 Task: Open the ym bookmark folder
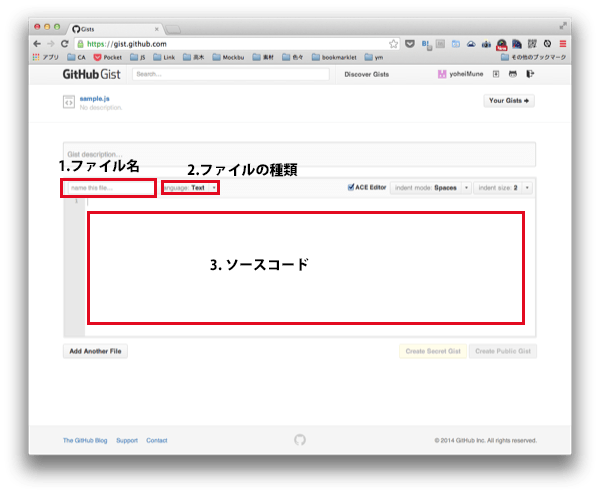(374, 57)
